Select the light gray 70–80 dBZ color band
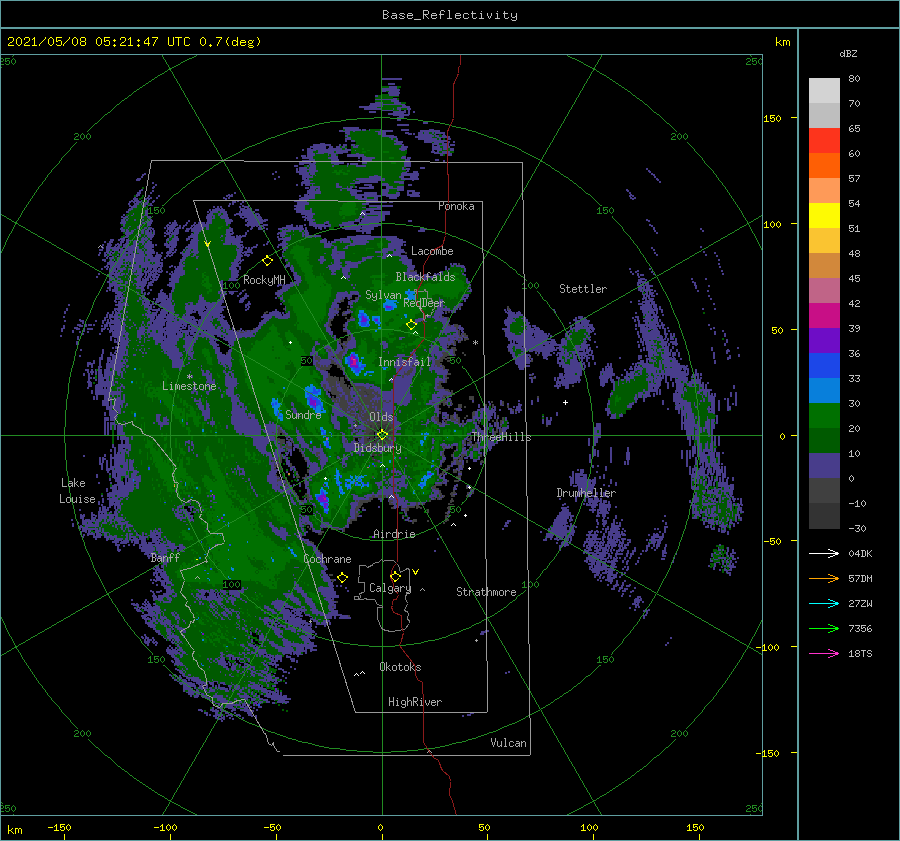Screen dimensions: 900x841 click(824, 91)
